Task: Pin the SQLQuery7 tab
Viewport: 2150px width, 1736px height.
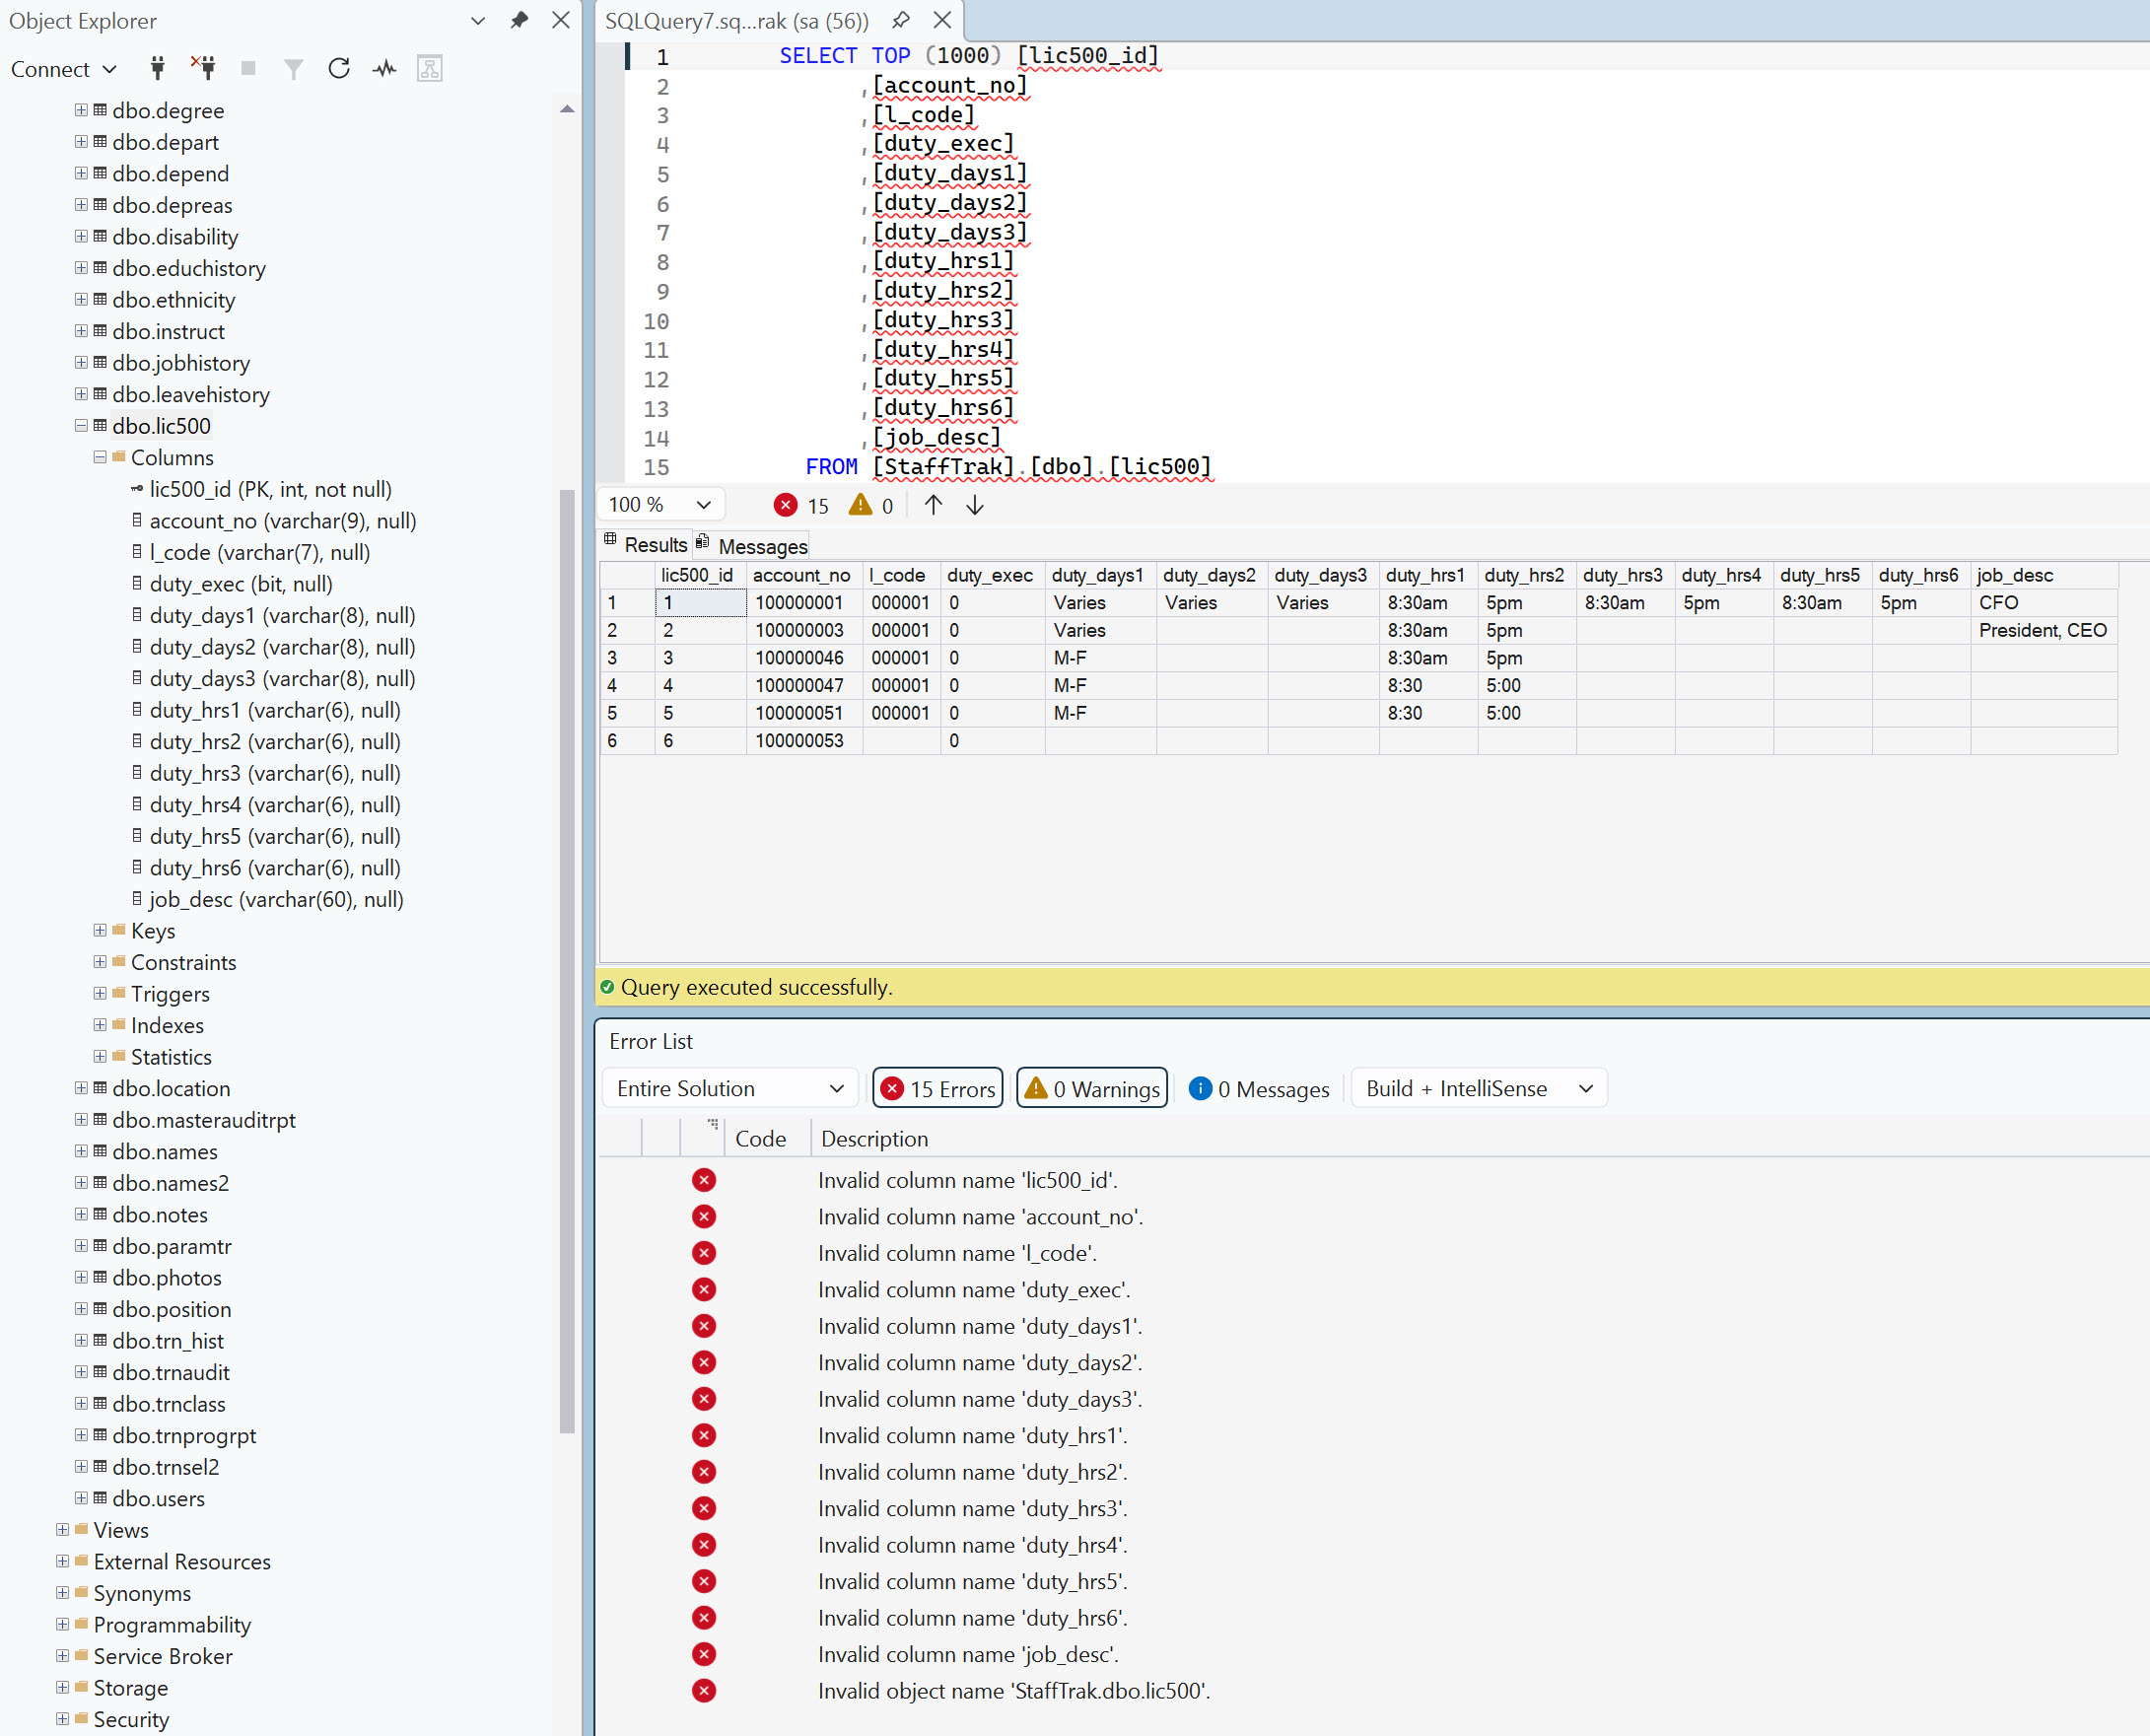Action: pyautogui.click(x=901, y=20)
